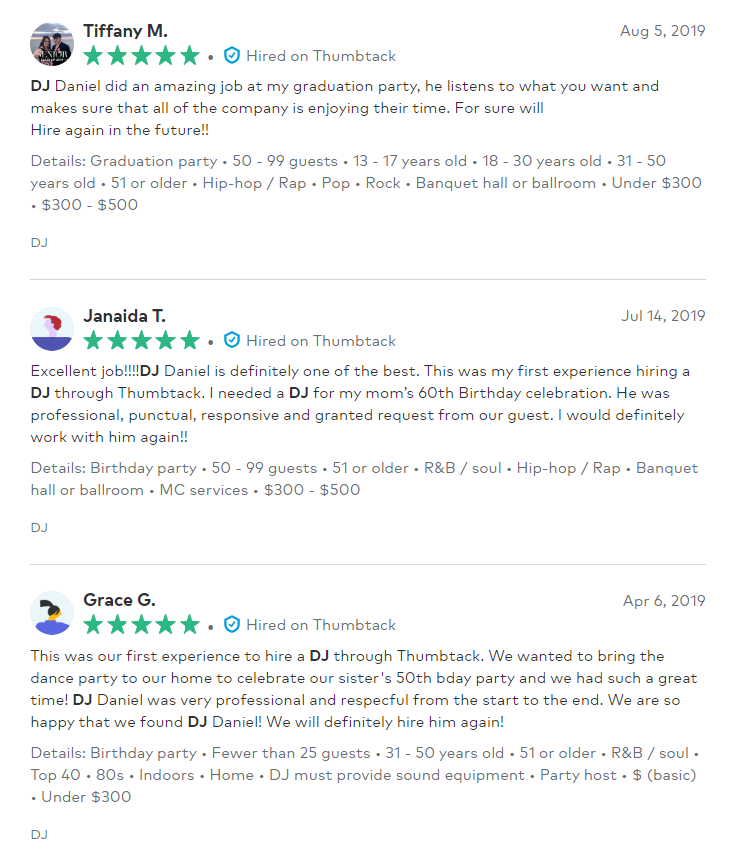This screenshot has width=746, height=855.
Task: Click verified shield icon on Tiffany's review
Action: pyautogui.click(x=232, y=56)
